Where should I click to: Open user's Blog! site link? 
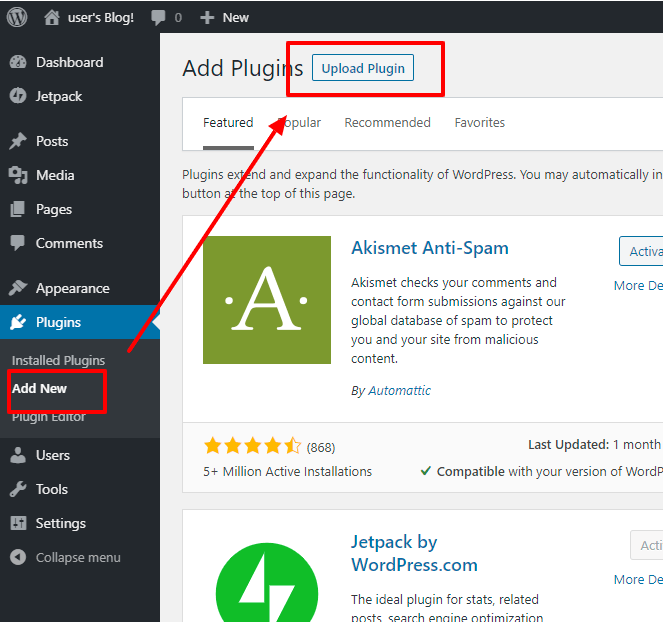pos(101,17)
